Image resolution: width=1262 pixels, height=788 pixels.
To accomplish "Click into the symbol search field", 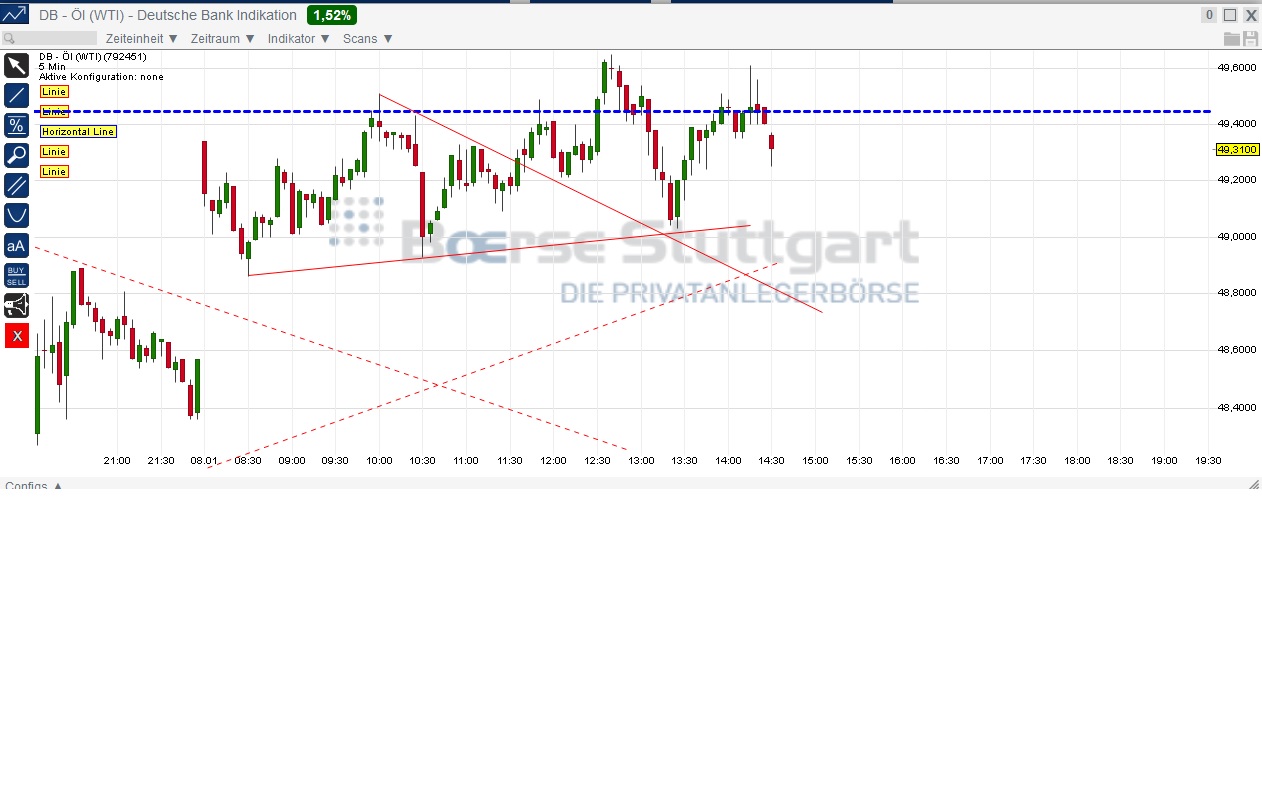I will pyautogui.click(x=50, y=39).
